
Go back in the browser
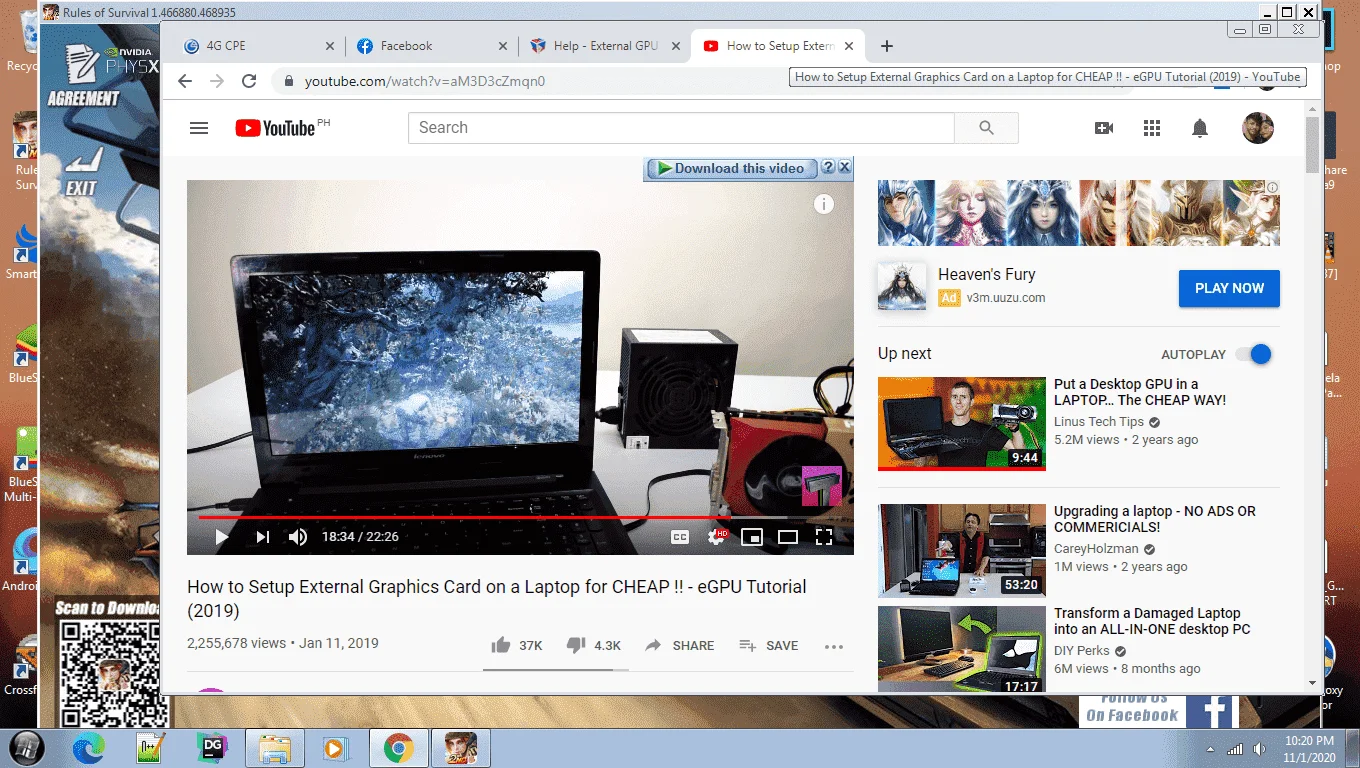184,81
